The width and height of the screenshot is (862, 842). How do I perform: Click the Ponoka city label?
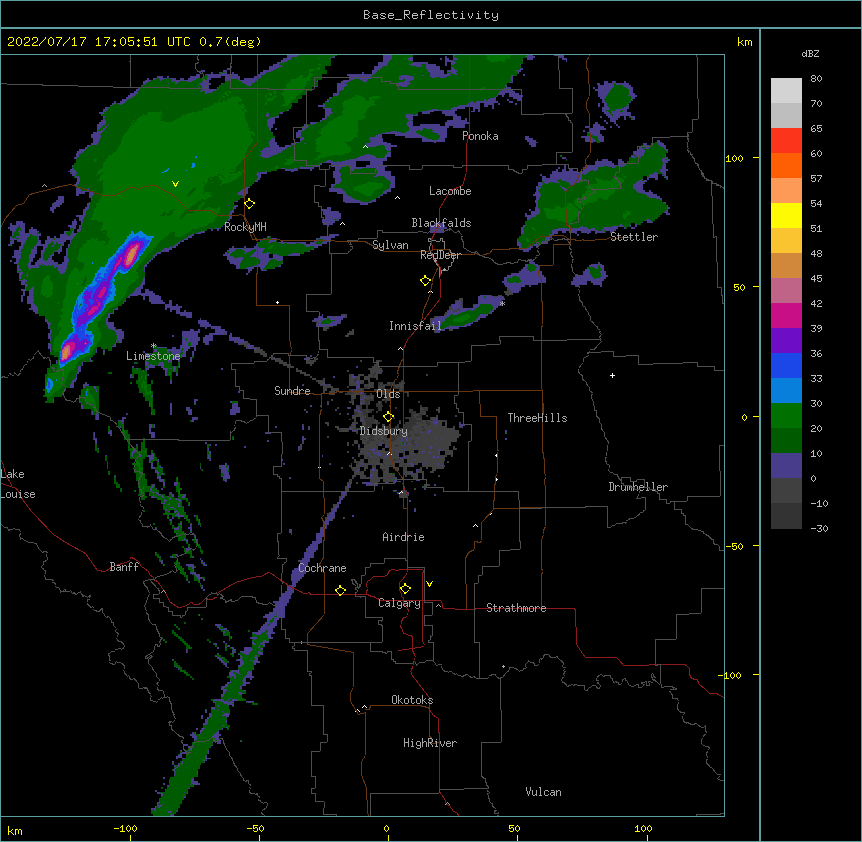(x=480, y=136)
